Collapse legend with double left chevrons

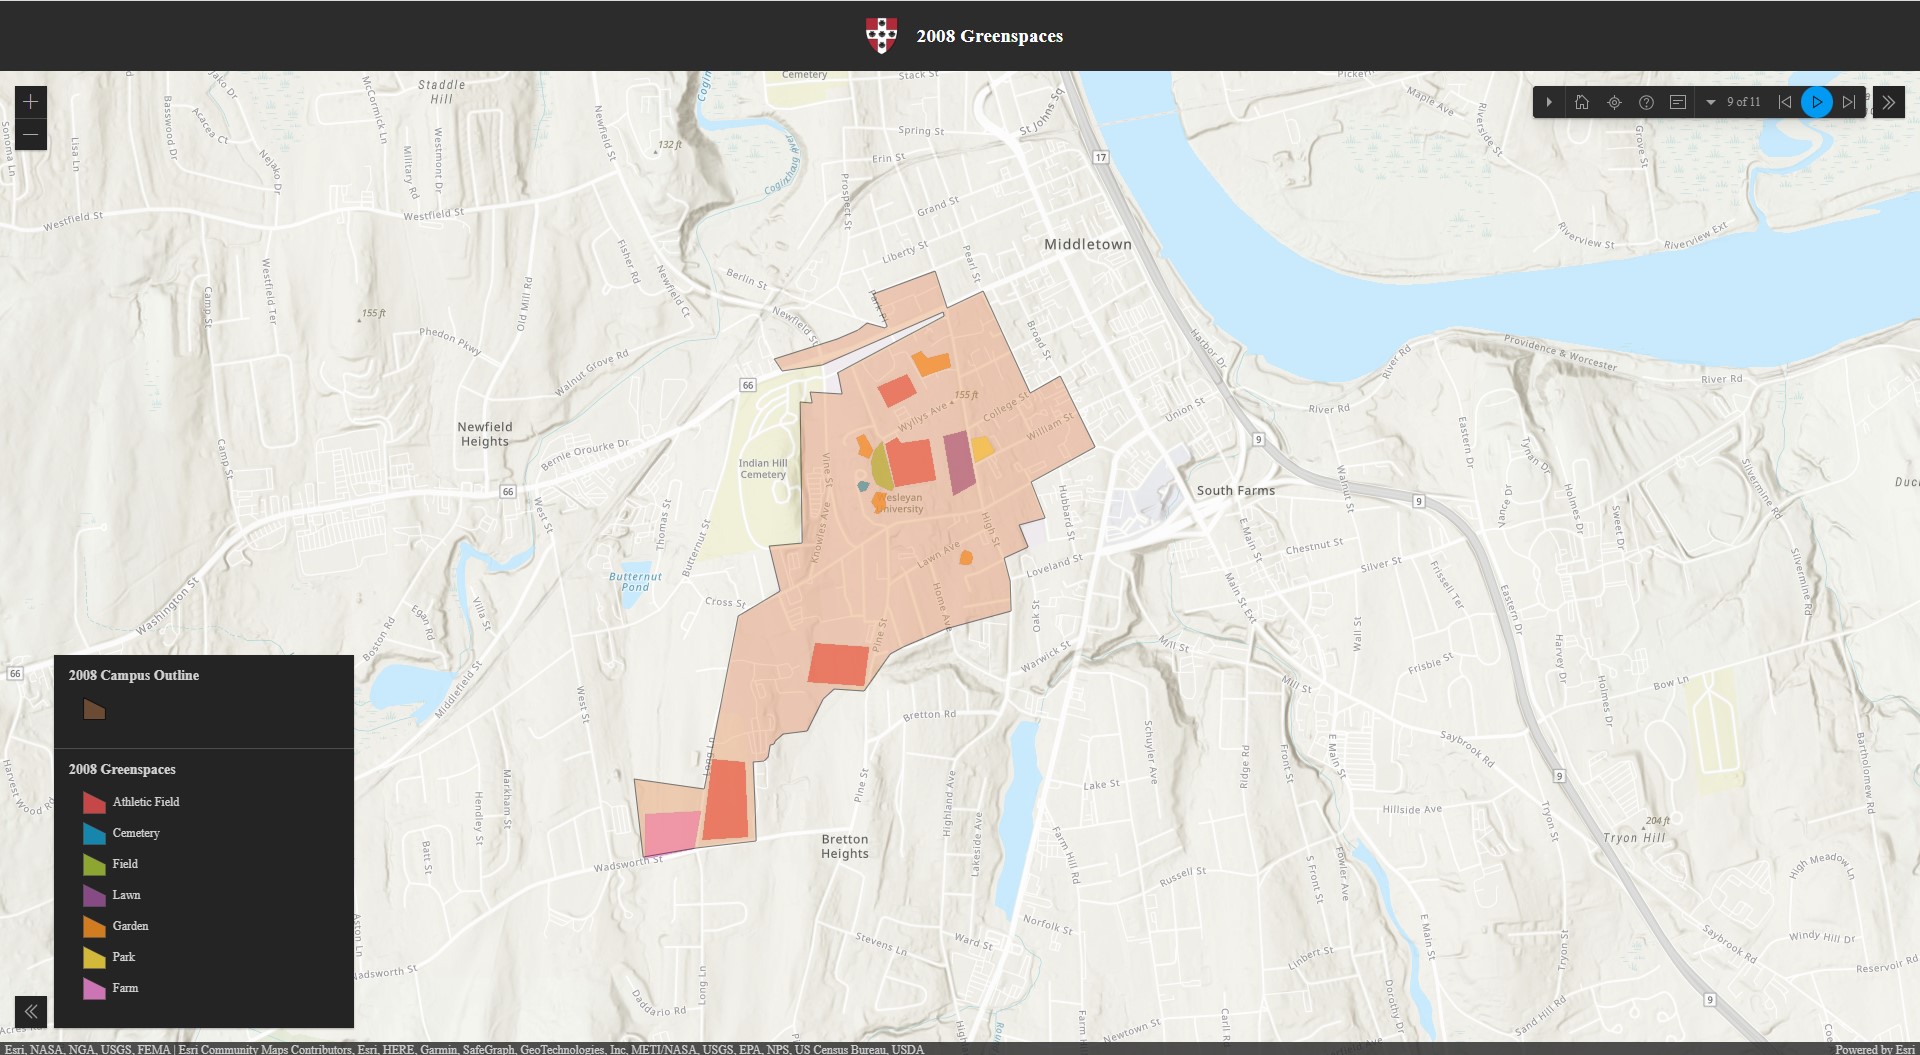coord(31,1011)
